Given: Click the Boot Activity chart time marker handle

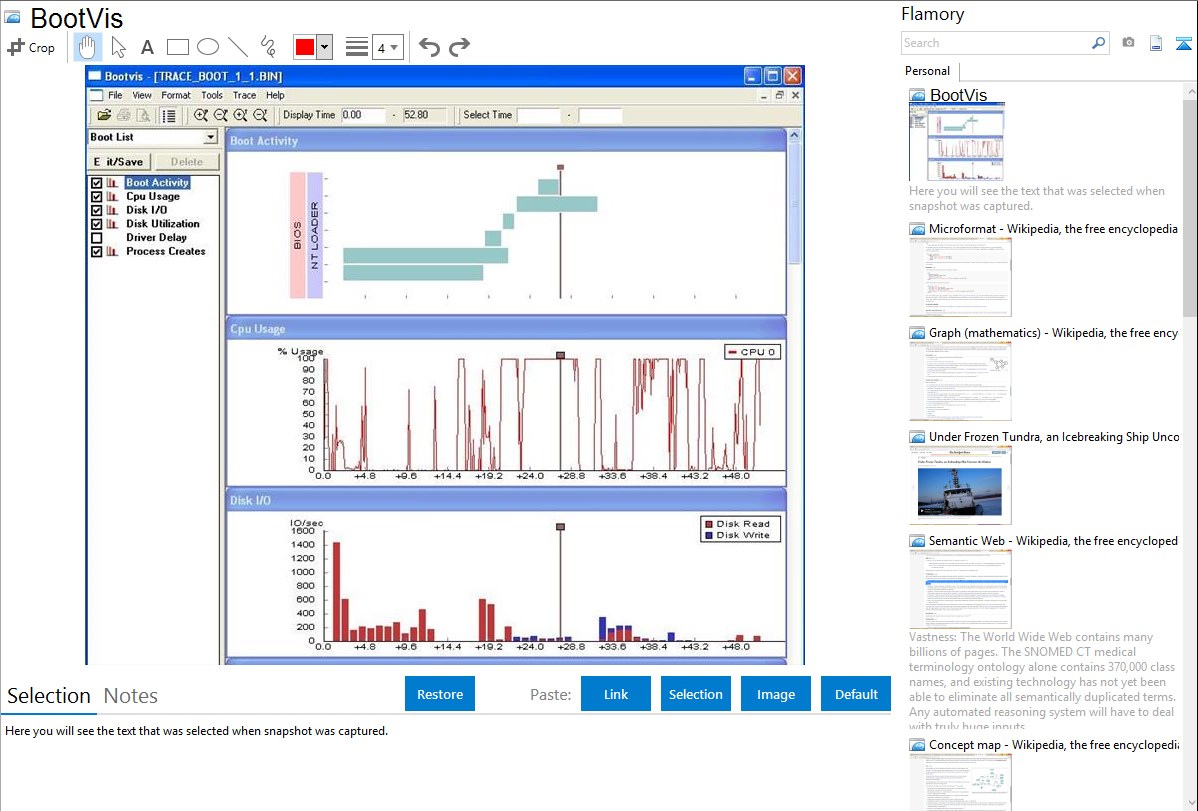Looking at the screenshot, I should [560, 167].
